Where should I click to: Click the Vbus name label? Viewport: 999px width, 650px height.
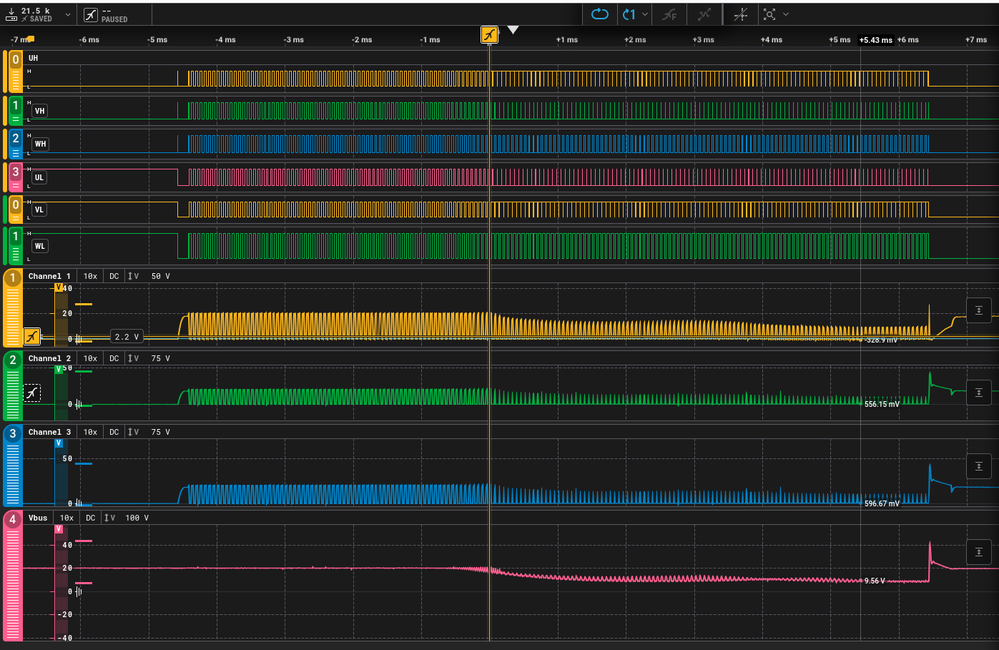pos(38,517)
